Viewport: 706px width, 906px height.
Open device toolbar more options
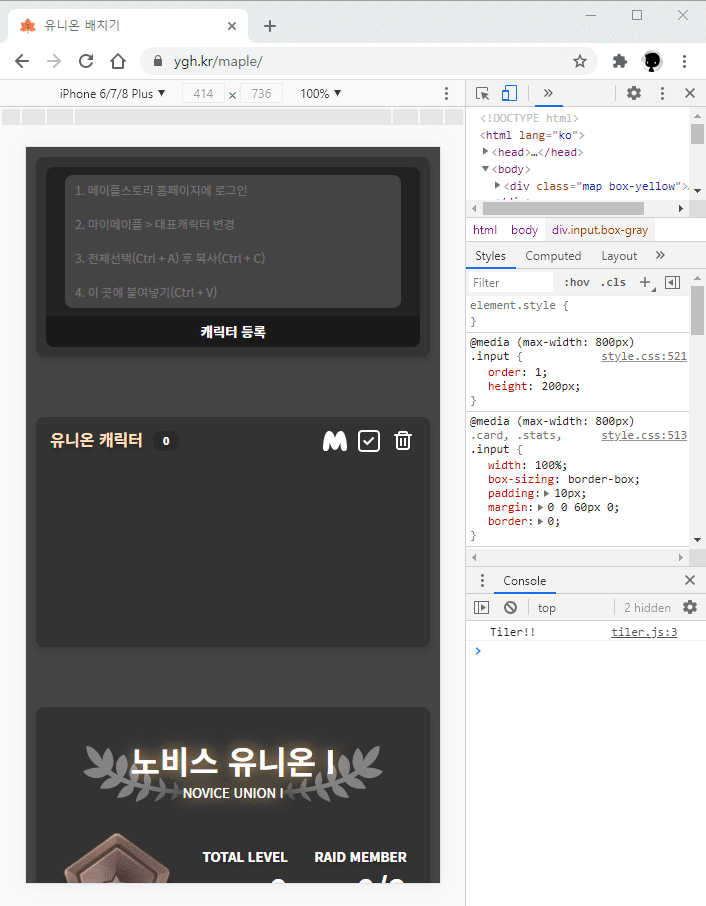point(446,94)
